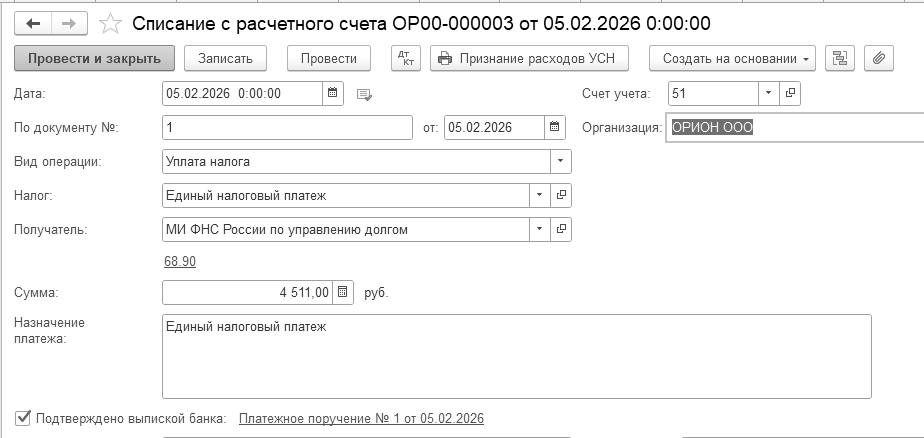The height and width of the screenshot is (438, 924).
Task: Click the 'Записать' button
Action: click(225, 58)
